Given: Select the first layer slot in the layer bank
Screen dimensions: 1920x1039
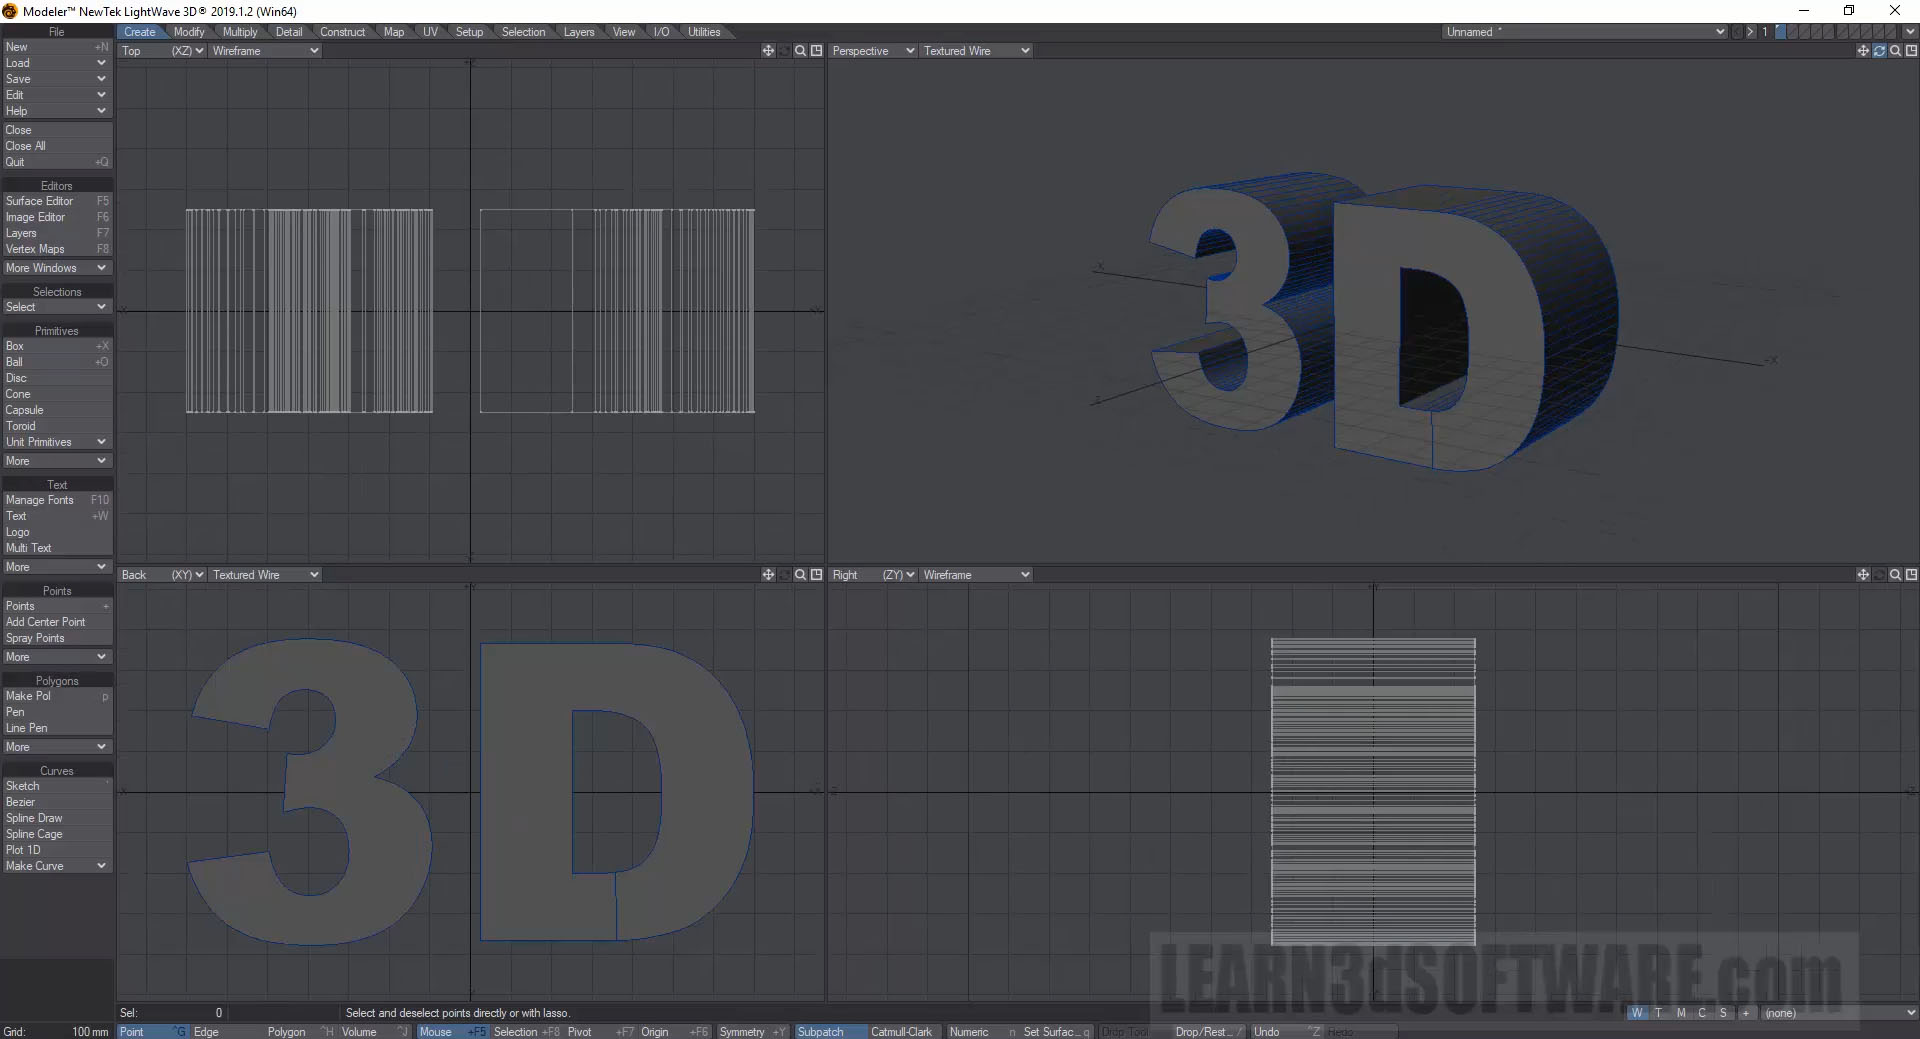Looking at the screenshot, I should point(1781,32).
